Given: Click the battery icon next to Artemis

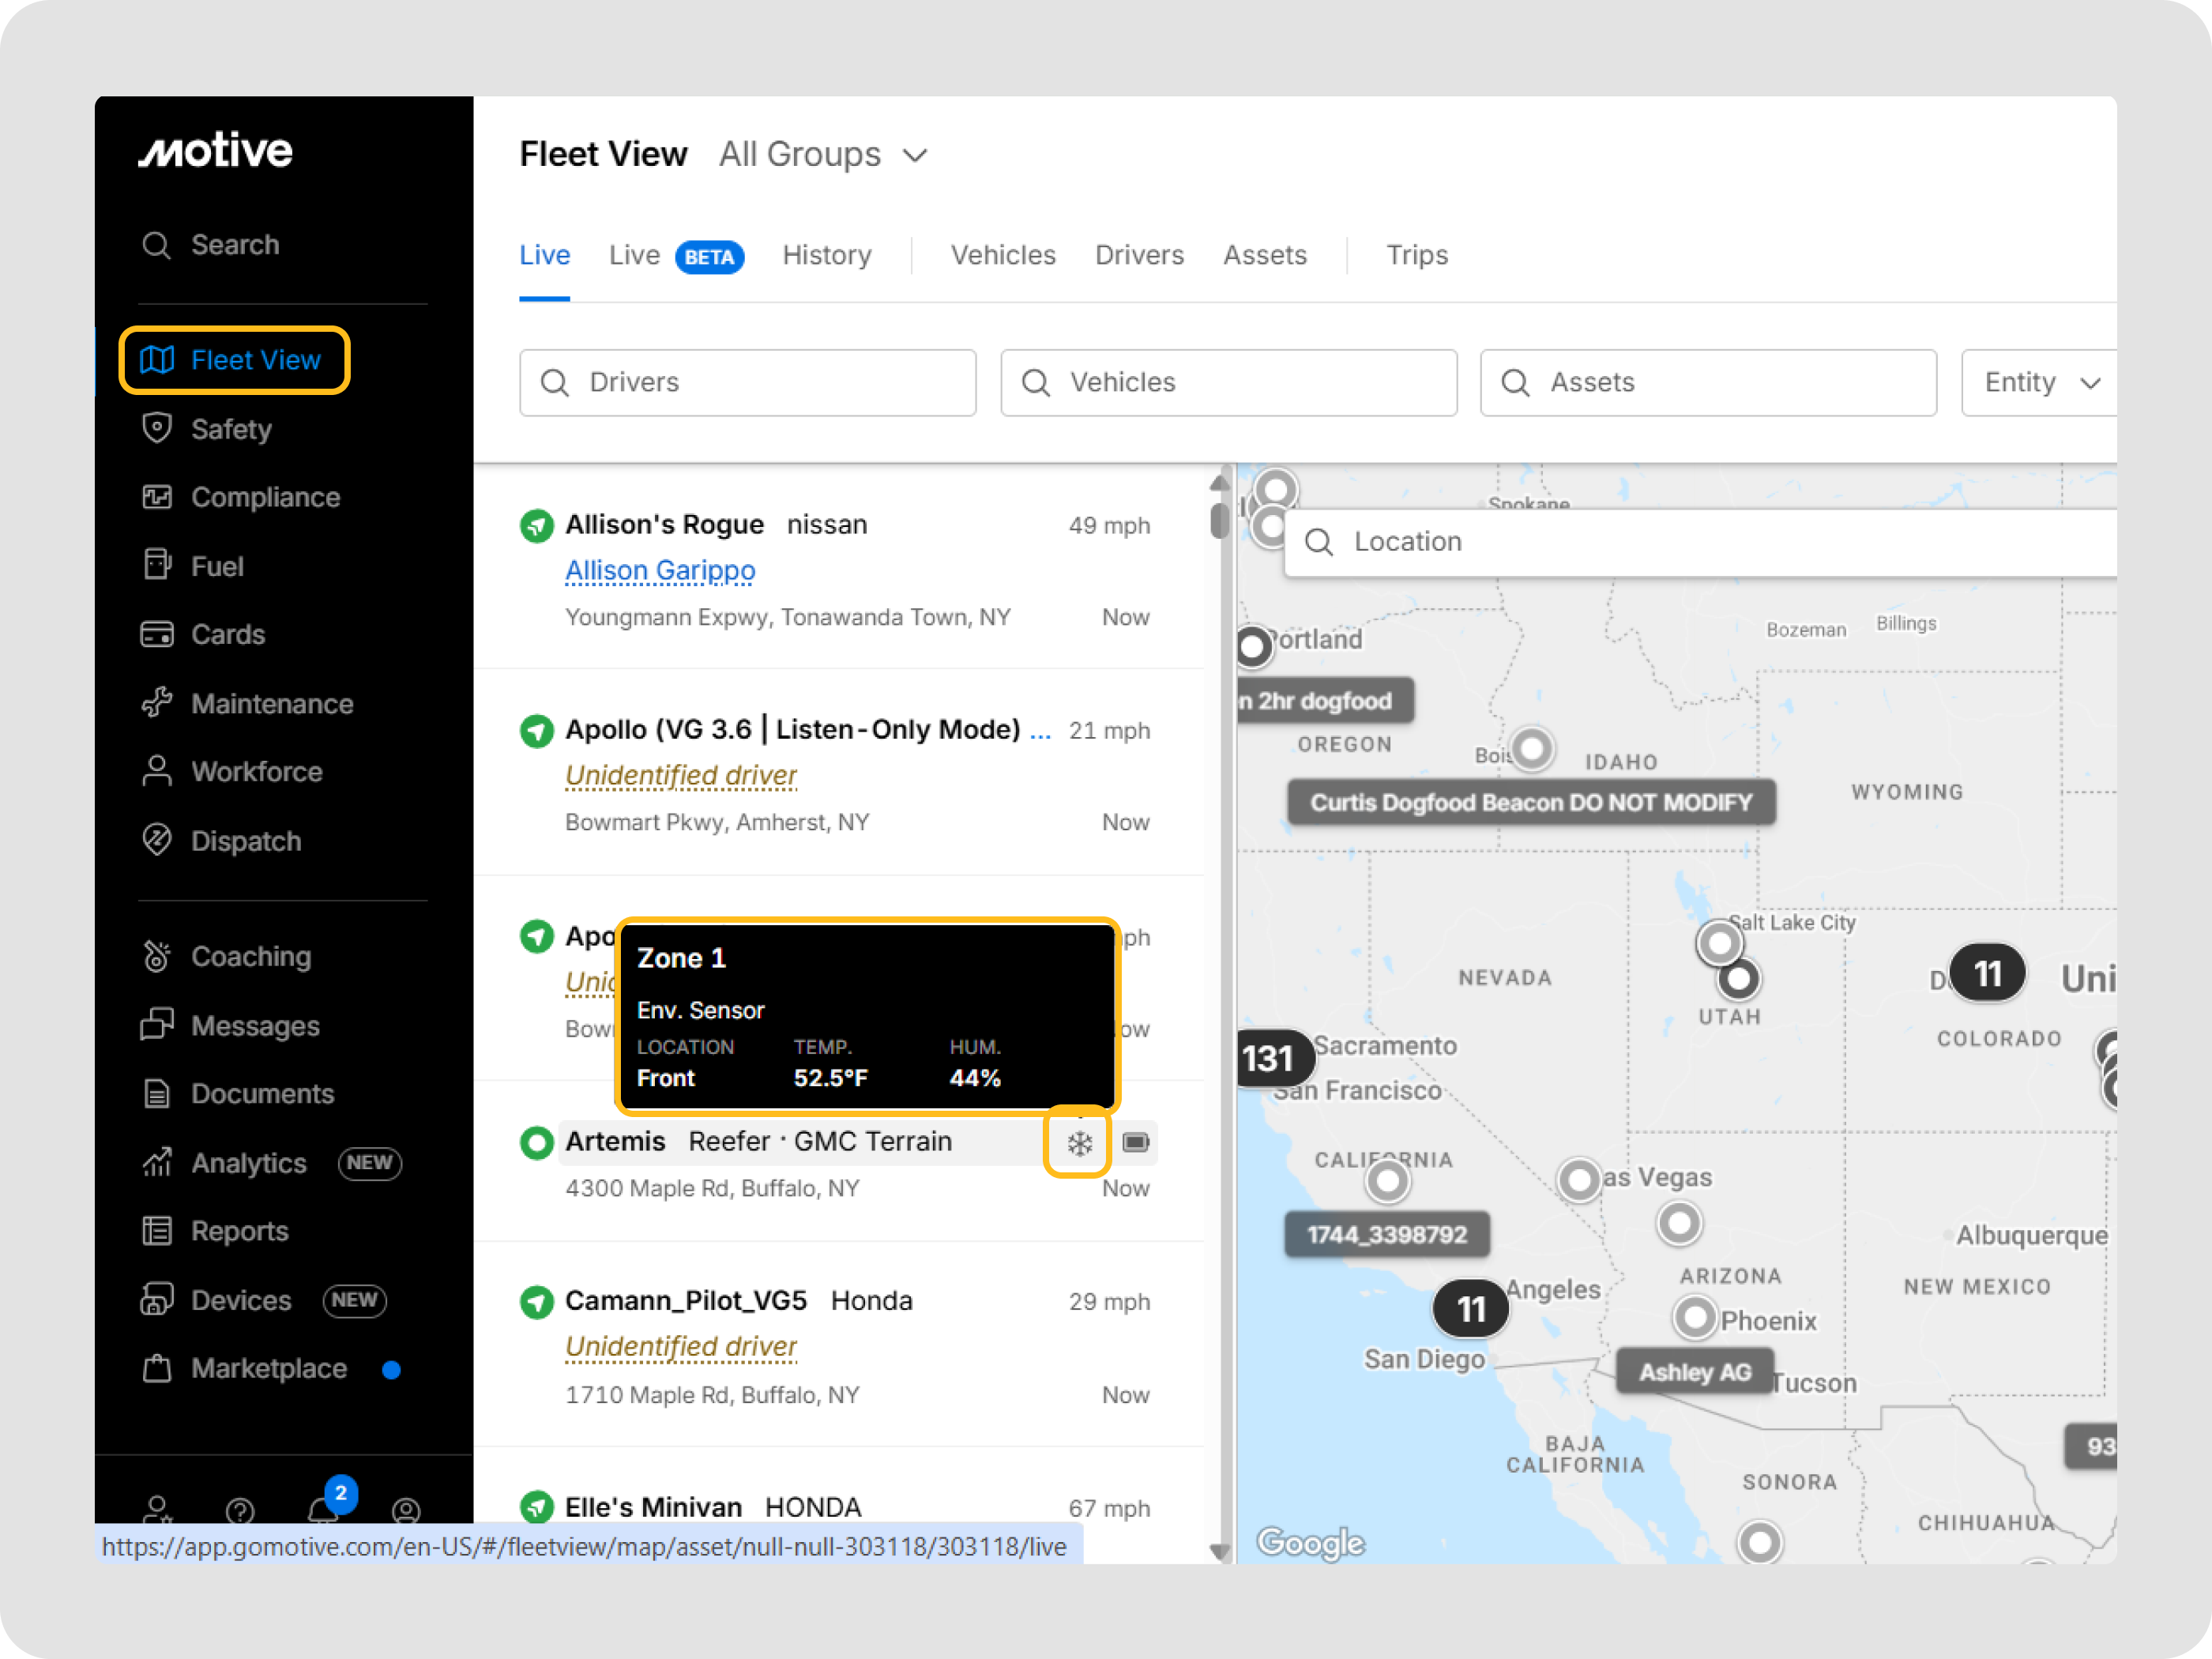Looking at the screenshot, I should coord(1135,1142).
